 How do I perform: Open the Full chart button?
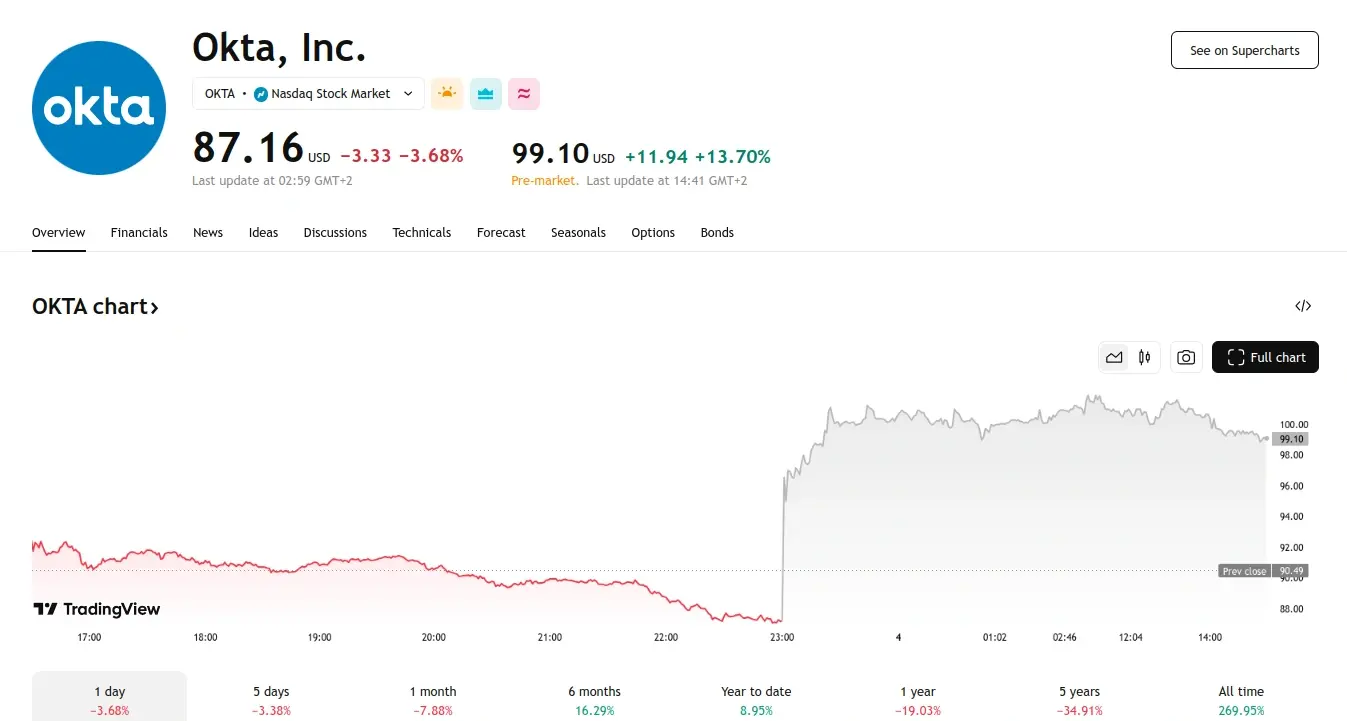1265,358
